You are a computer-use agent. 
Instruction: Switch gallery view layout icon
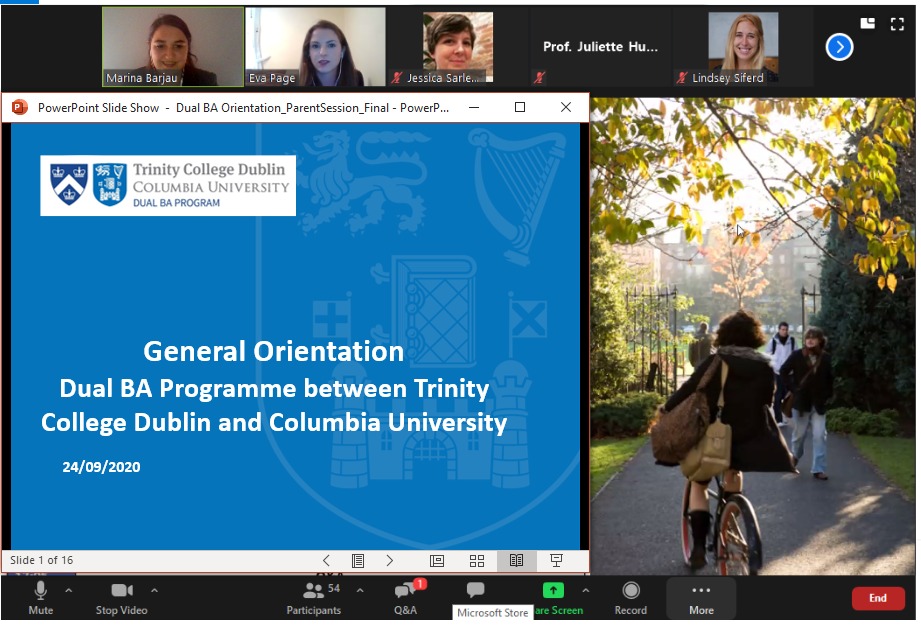tap(868, 23)
